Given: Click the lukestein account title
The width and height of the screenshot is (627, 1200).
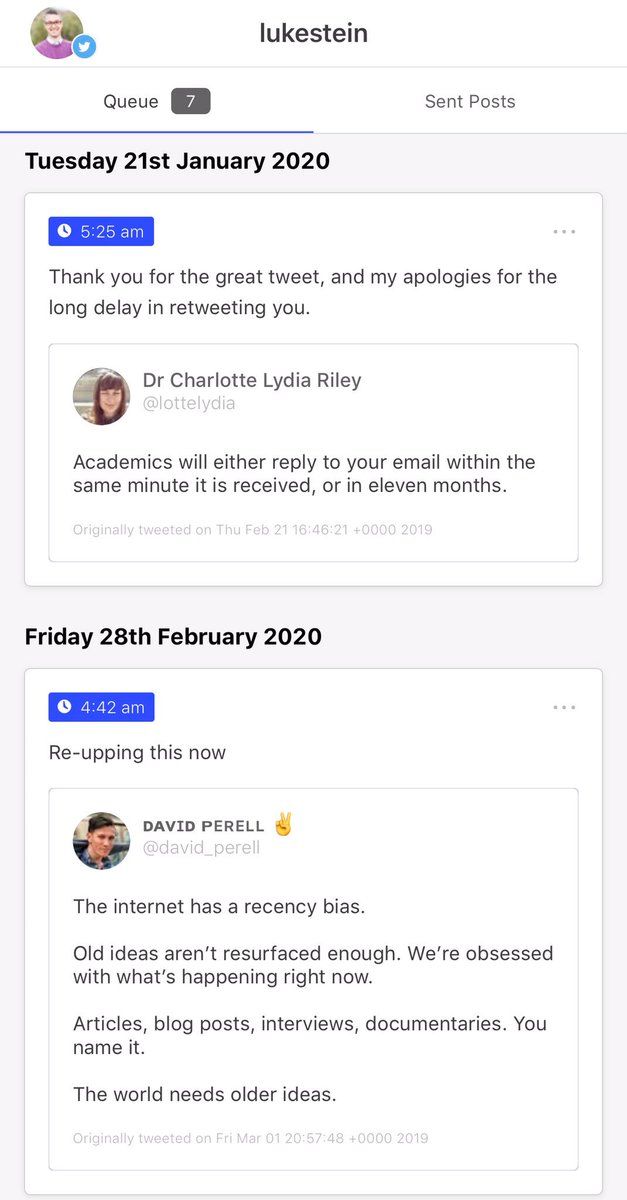Looking at the screenshot, I should pos(313,33).
